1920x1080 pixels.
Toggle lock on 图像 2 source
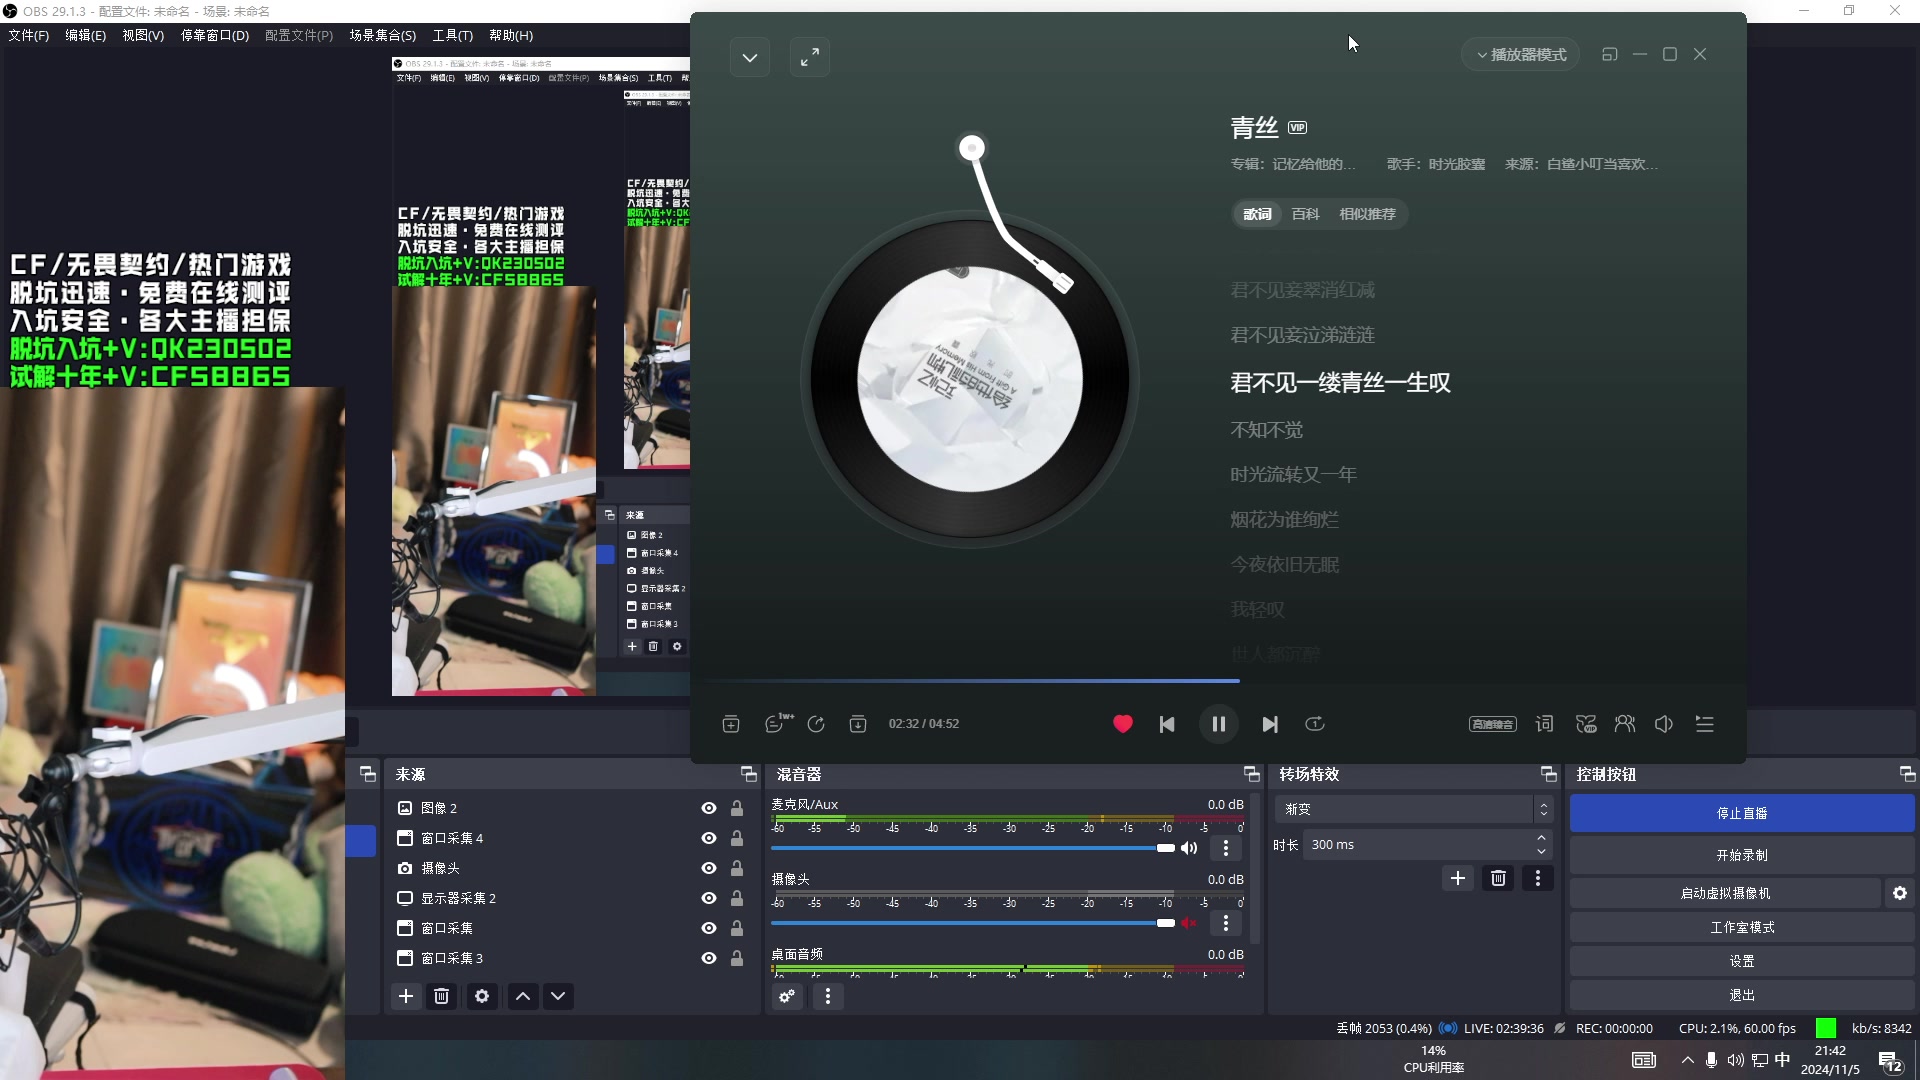tap(737, 808)
